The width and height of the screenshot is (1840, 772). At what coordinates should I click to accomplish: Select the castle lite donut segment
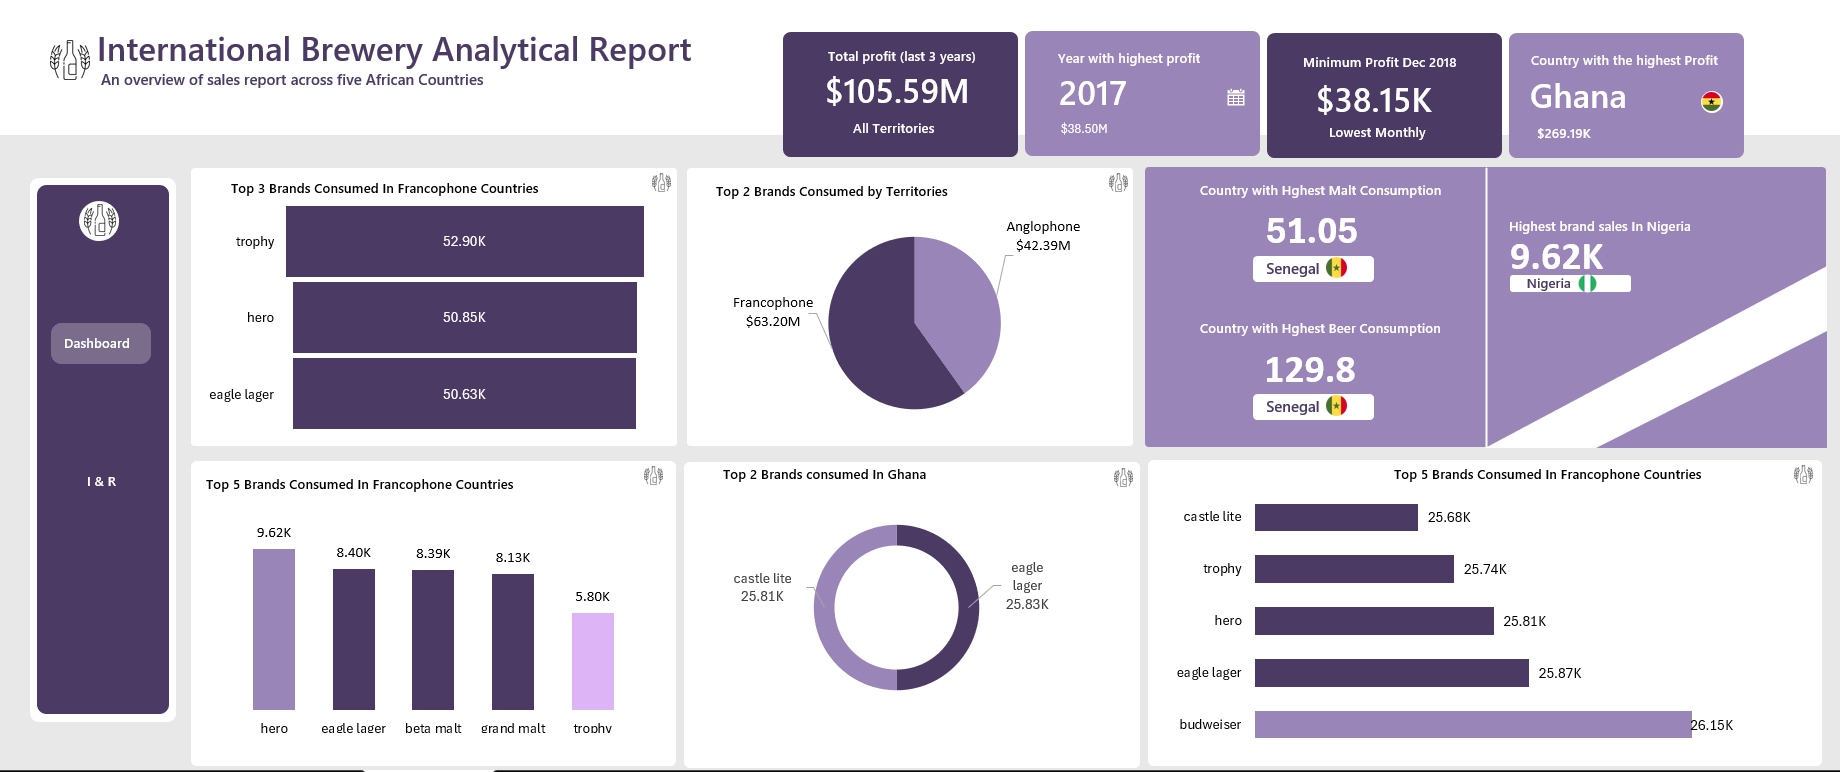(x=826, y=608)
